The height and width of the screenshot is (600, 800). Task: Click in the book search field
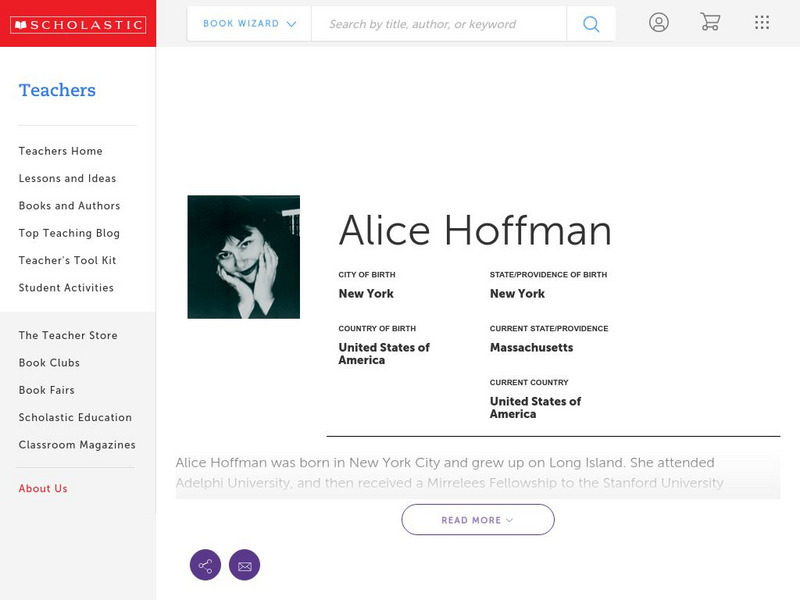coord(438,24)
